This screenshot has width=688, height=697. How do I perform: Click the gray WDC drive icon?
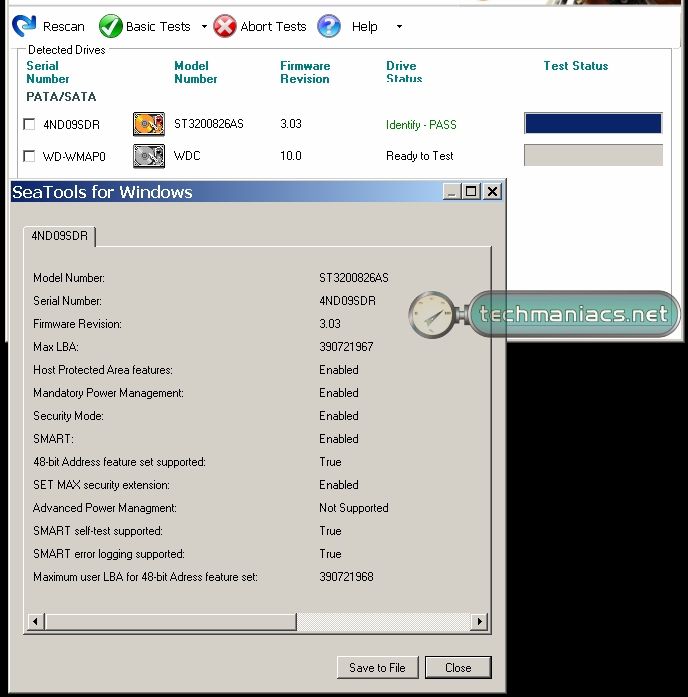click(x=149, y=156)
